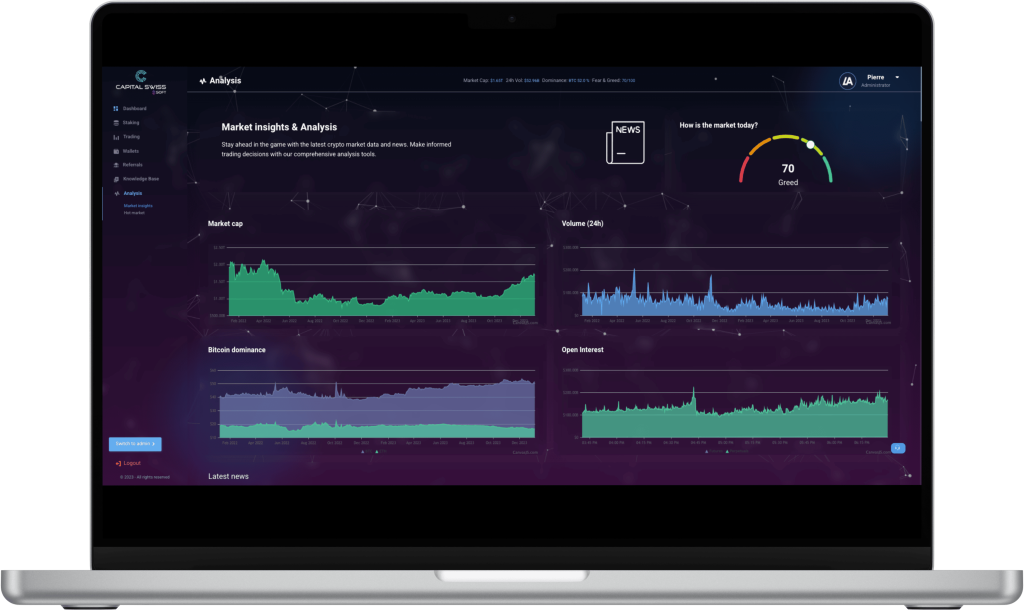Switch to the Hot market view
1024x610 pixels.
[x=134, y=212]
